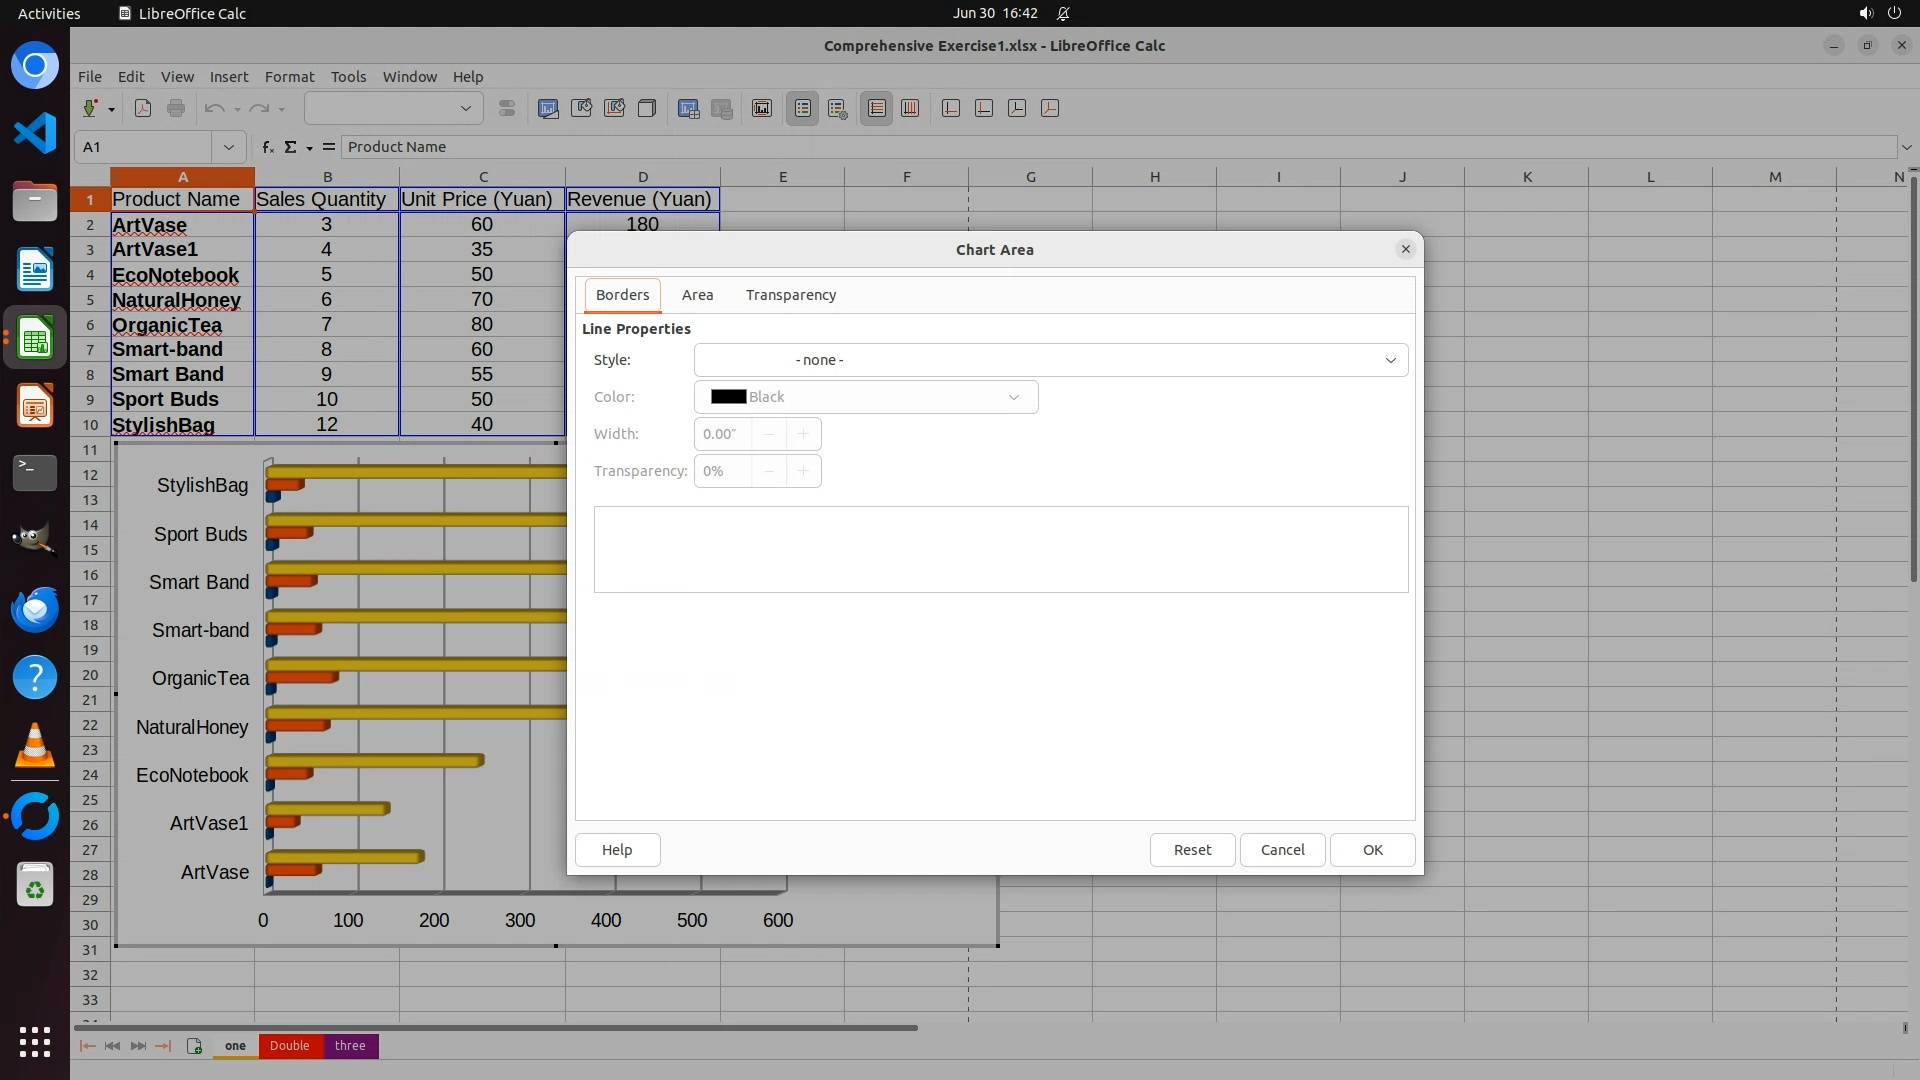Toggle Horizontal Grids in the toolbar
The width and height of the screenshot is (1920, 1080).
coord(877,108)
